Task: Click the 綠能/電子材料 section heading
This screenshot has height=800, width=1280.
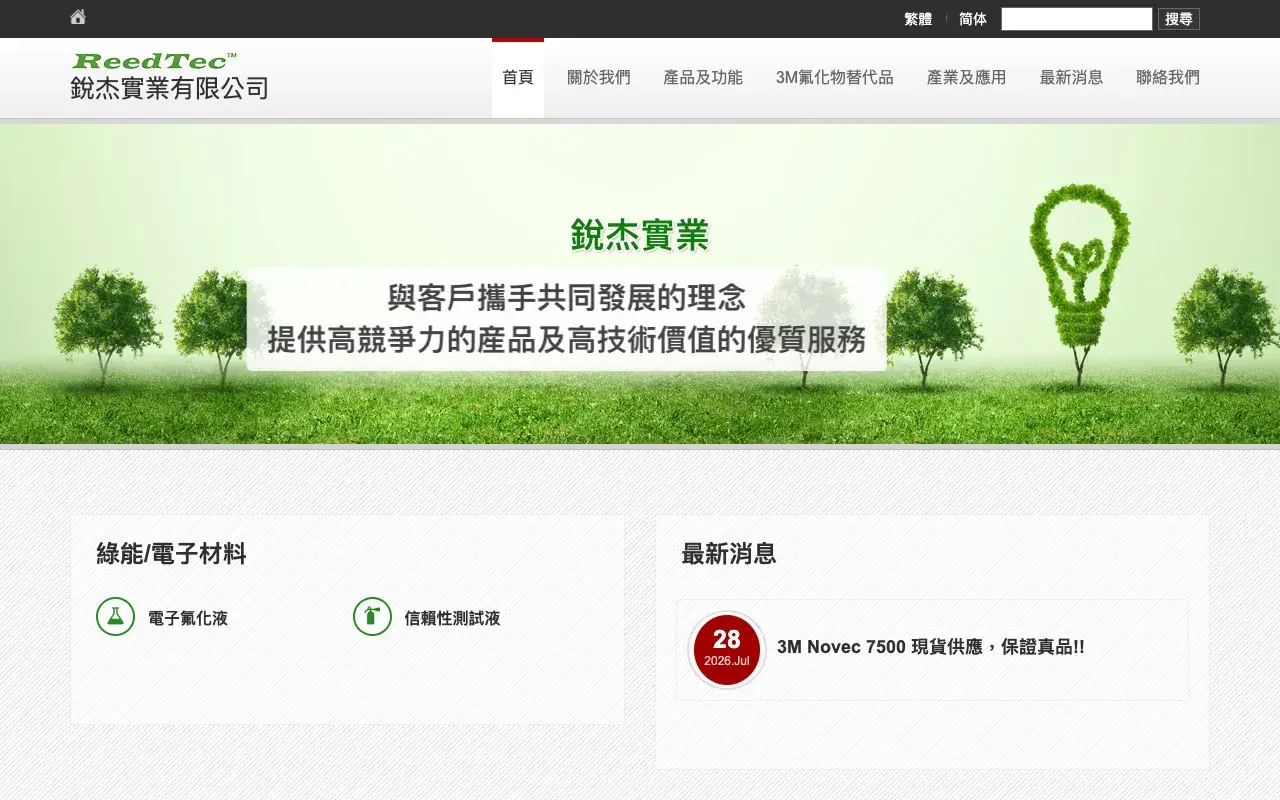Action: coord(171,553)
